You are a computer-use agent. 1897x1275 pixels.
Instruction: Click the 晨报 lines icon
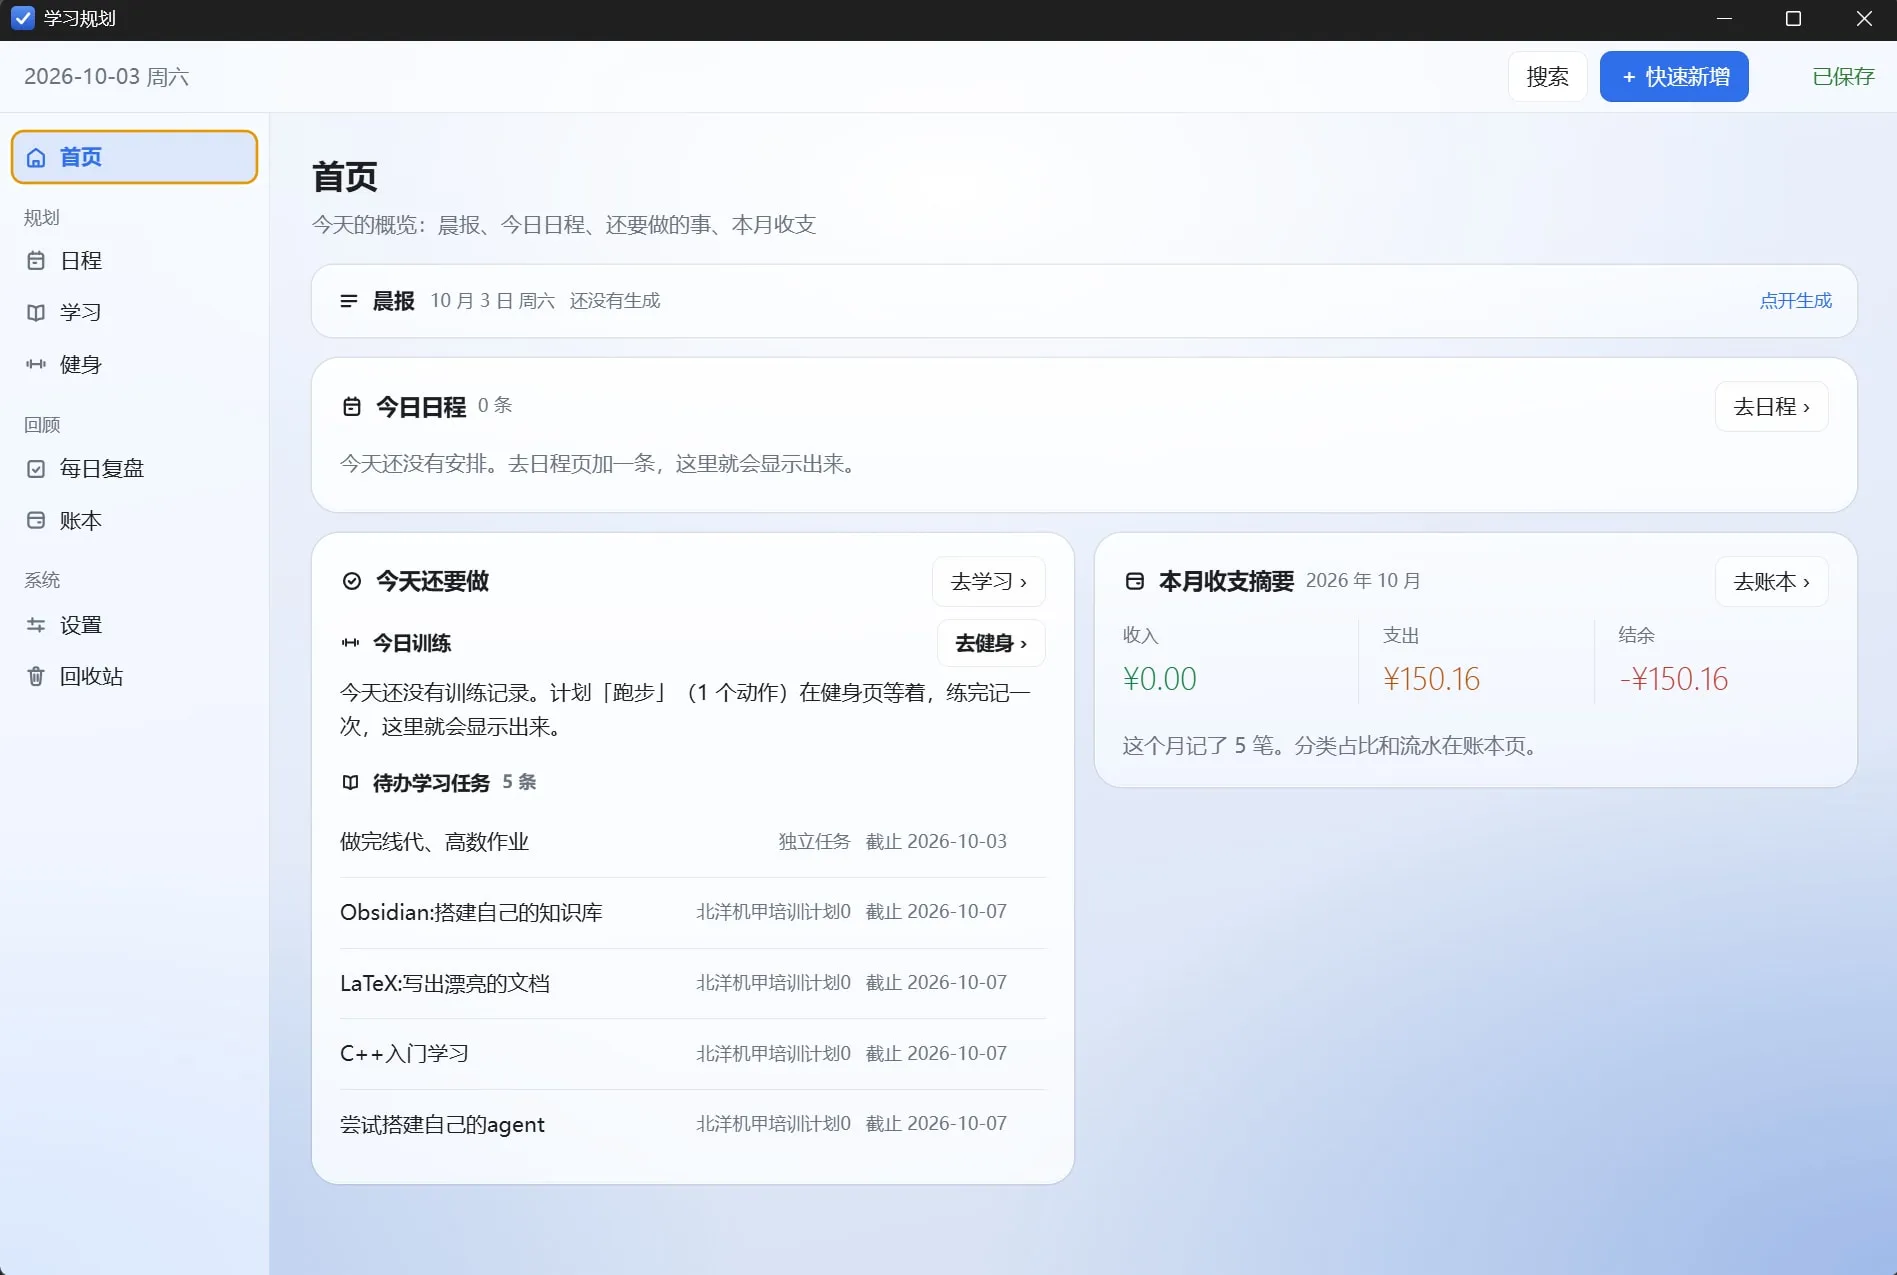pos(349,301)
